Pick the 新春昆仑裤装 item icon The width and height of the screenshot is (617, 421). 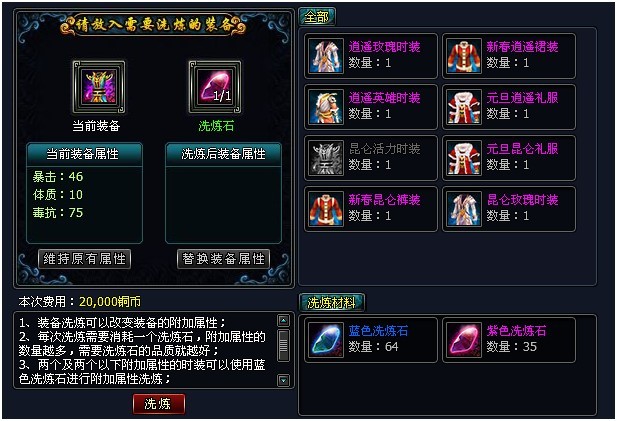click(x=326, y=209)
